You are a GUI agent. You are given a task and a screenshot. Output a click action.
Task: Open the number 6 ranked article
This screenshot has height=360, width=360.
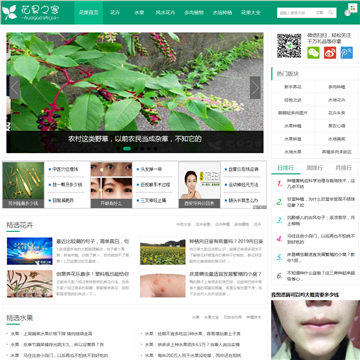pos(321,275)
